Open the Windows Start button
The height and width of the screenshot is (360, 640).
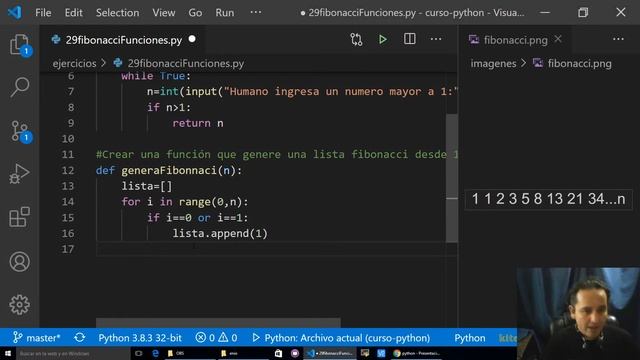[x=7, y=353]
